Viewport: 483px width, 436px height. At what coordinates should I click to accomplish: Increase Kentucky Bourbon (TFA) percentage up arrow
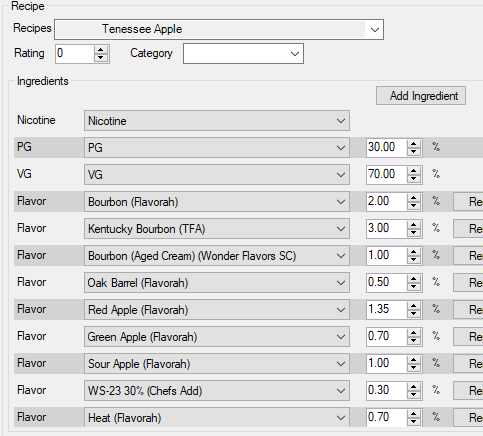click(414, 225)
